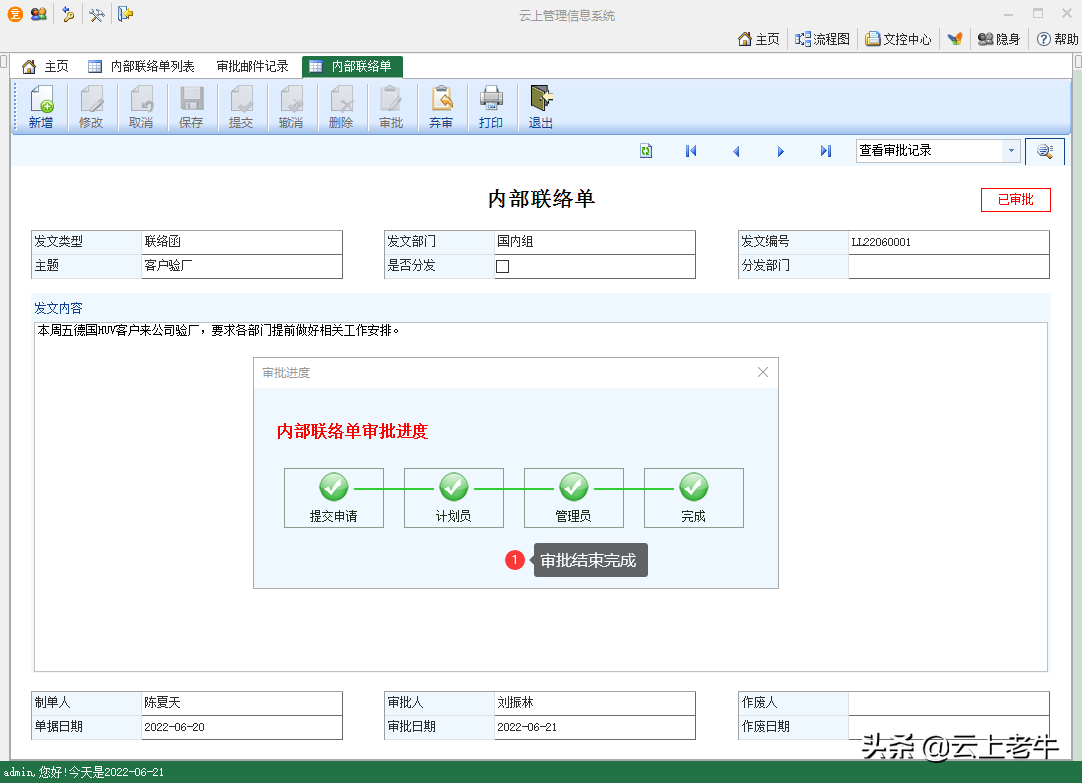This screenshot has width=1082, height=783.
Task: Click the orange app logo icon
Action: (14, 14)
